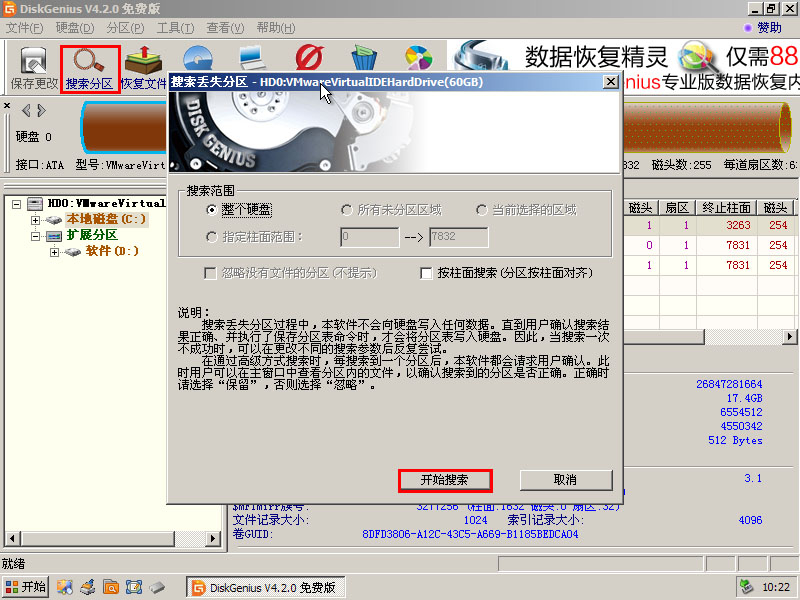
Task: Select the solid brown partition on disk map
Action: coord(125,128)
